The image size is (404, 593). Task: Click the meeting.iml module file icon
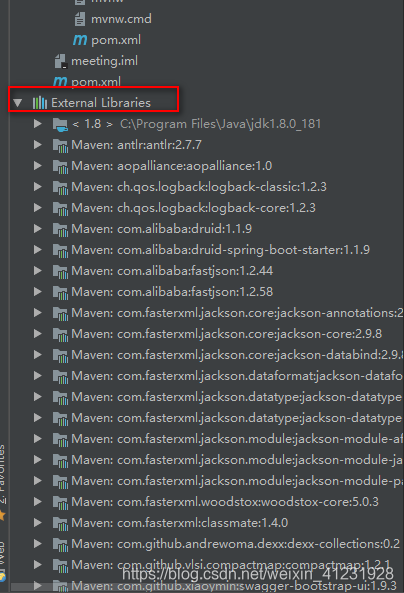click(x=61, y=61)
